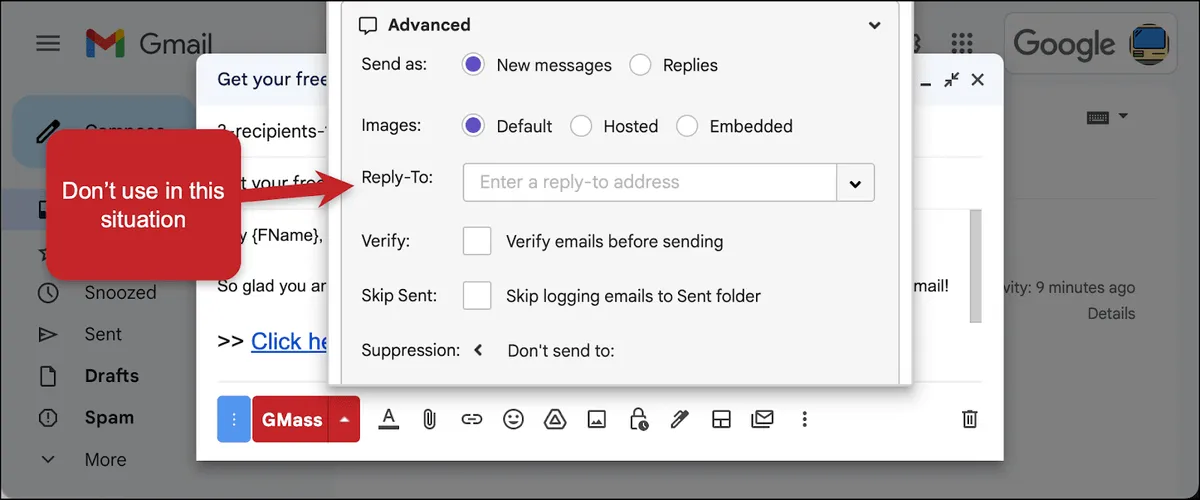Open the Google apps grid
Image resolution: width=1200 pixels, height=500 pixels.
point(962,43)
